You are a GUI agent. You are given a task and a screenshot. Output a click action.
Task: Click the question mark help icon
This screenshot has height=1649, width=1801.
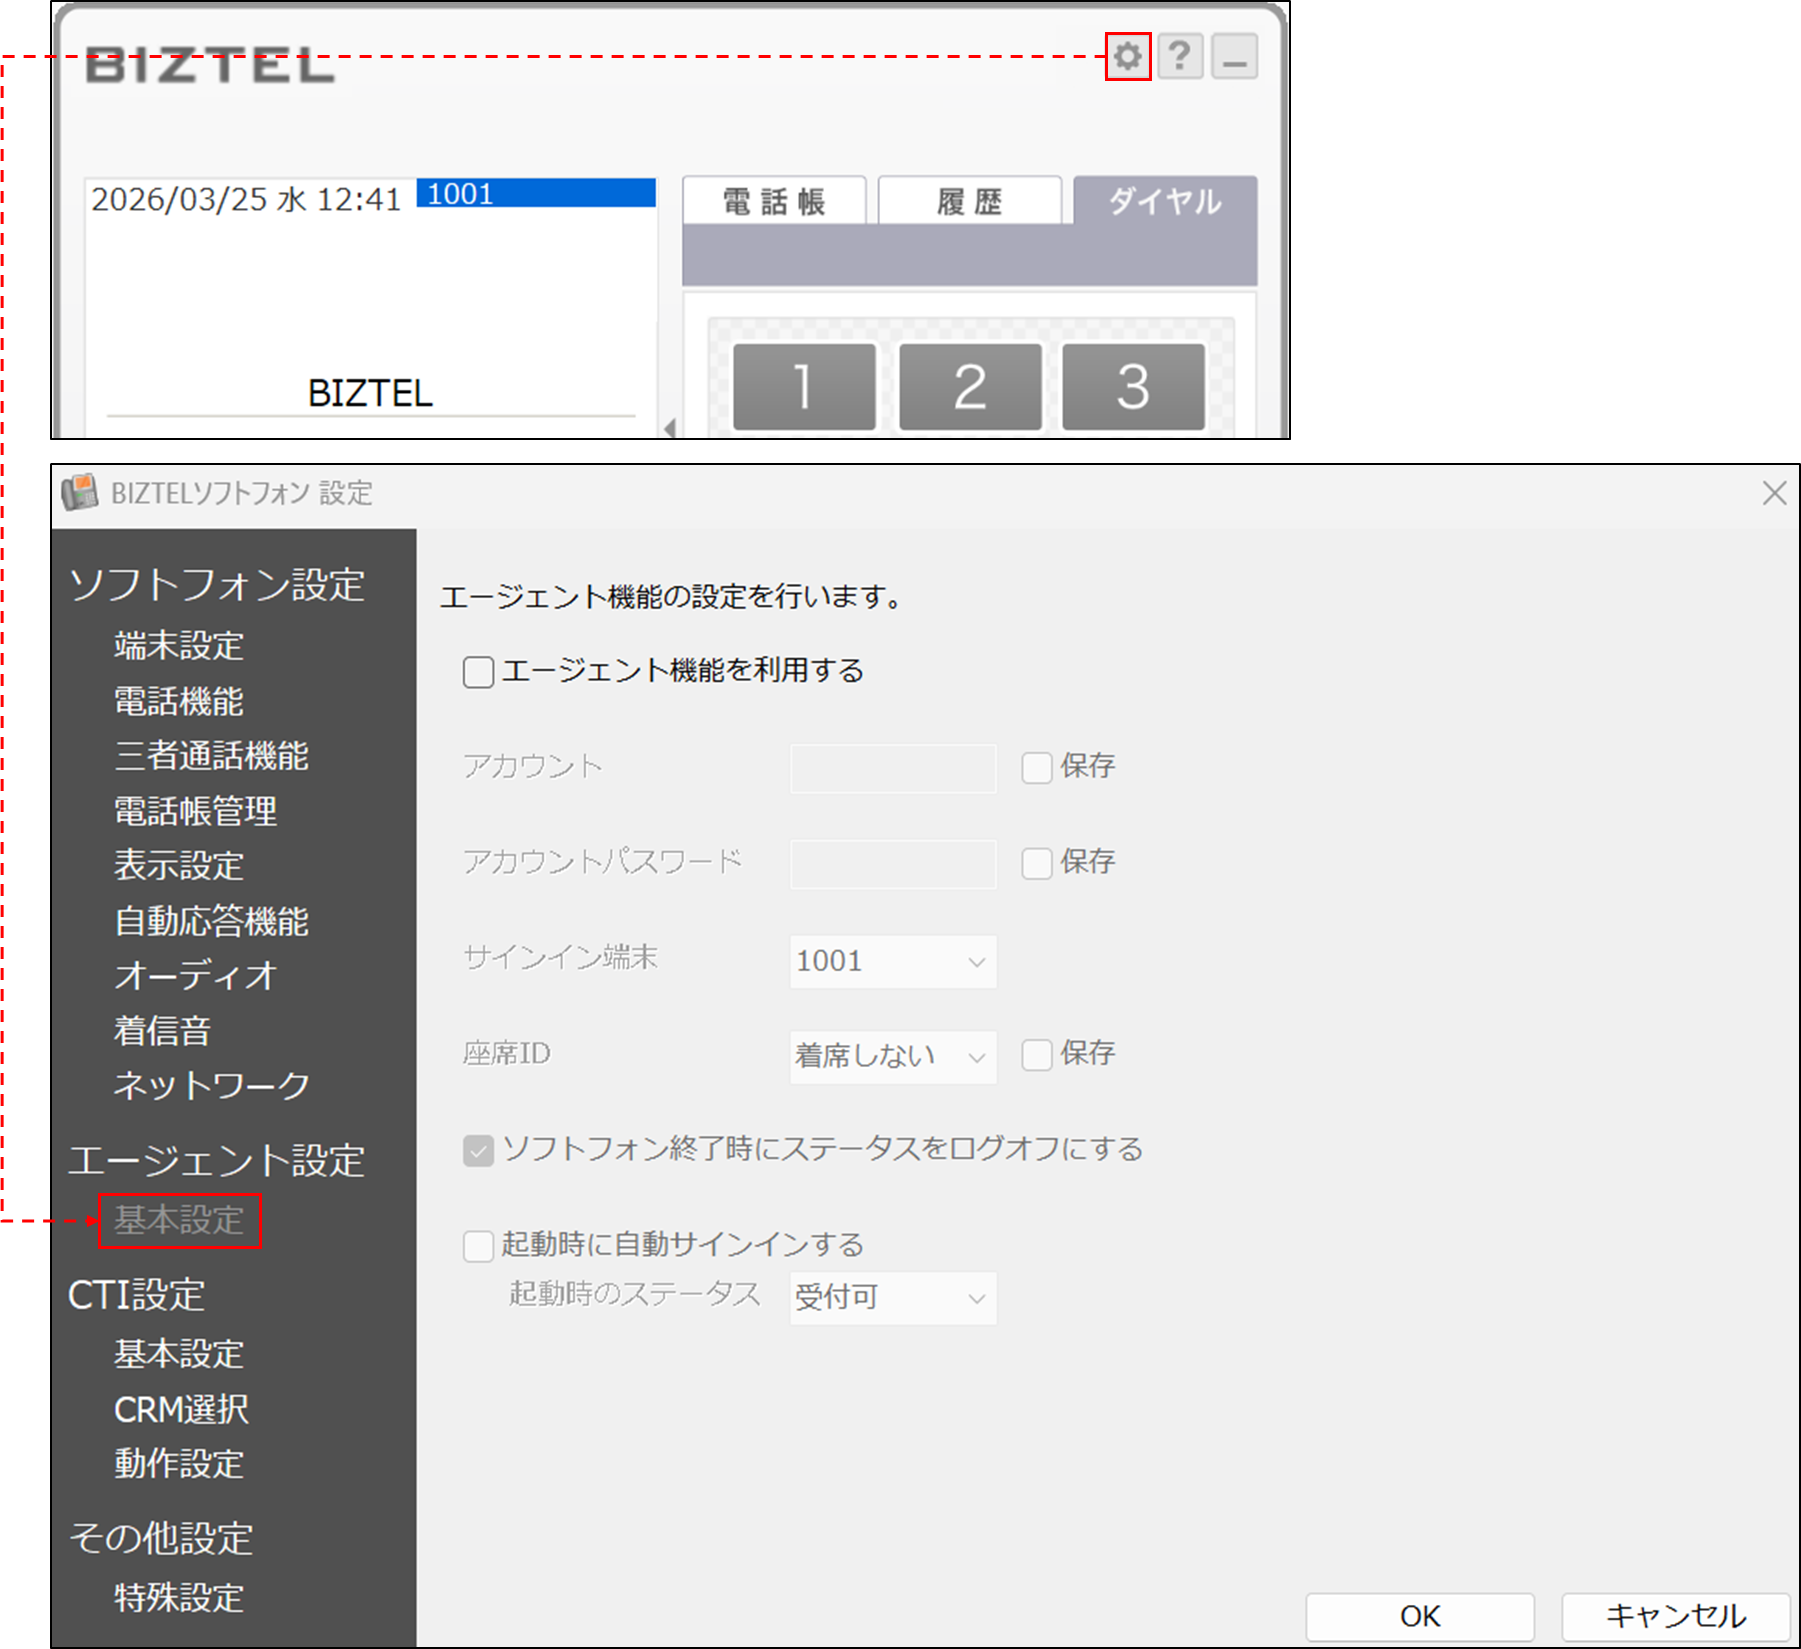click(1180, 56)
